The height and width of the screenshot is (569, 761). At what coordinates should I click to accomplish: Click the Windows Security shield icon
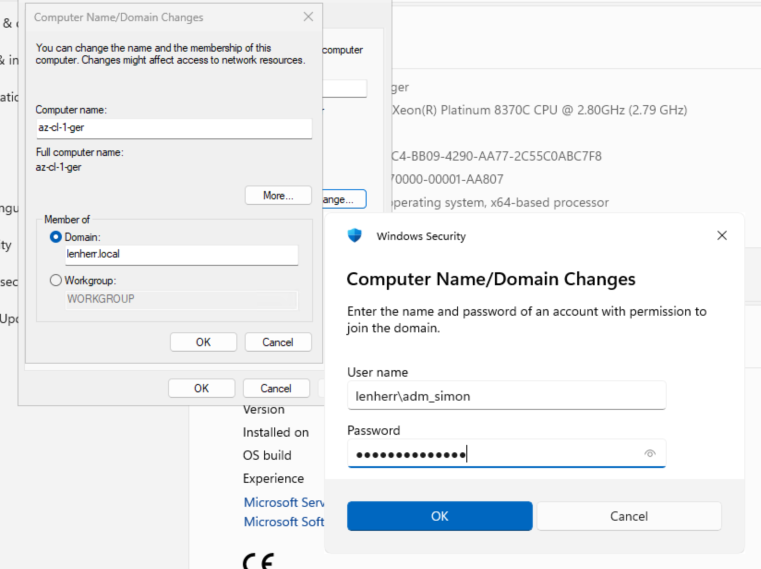click(354, 236)
